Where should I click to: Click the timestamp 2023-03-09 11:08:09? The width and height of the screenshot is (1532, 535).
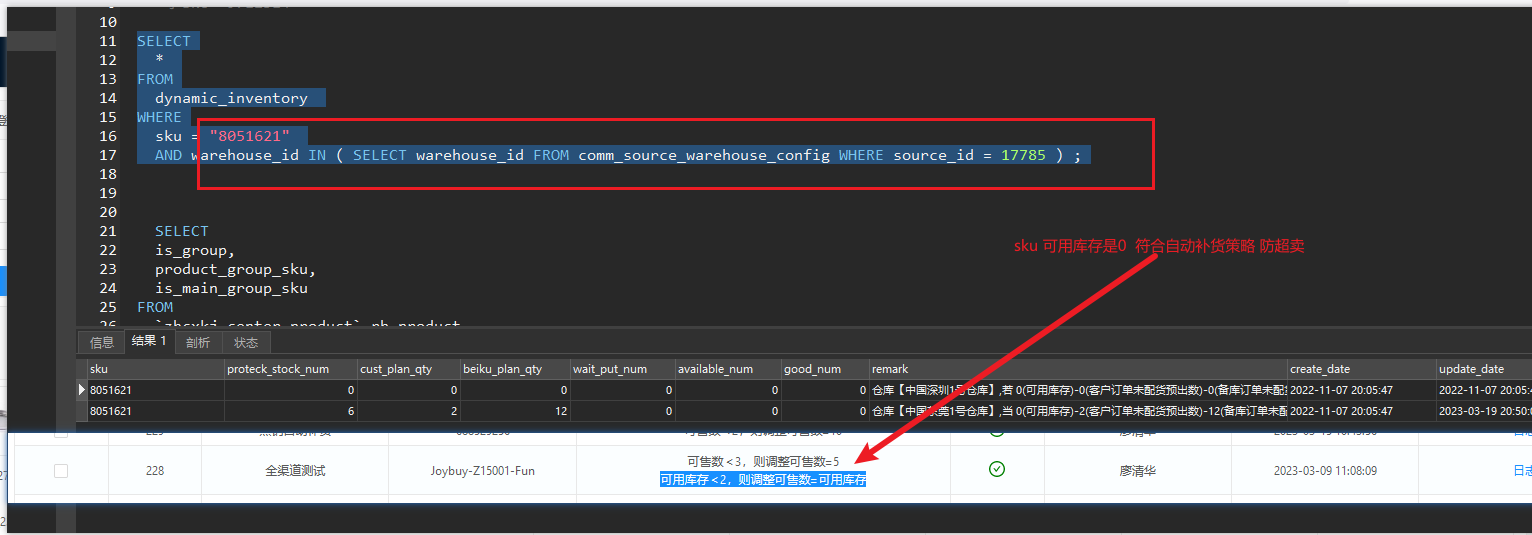click(x=1325, y=470)
